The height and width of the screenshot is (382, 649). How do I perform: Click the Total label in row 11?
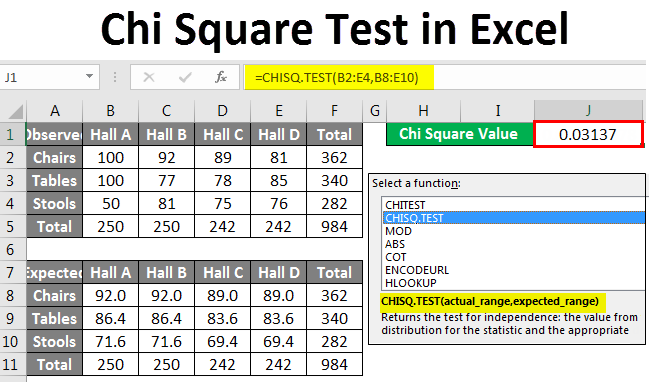[55, 365]
